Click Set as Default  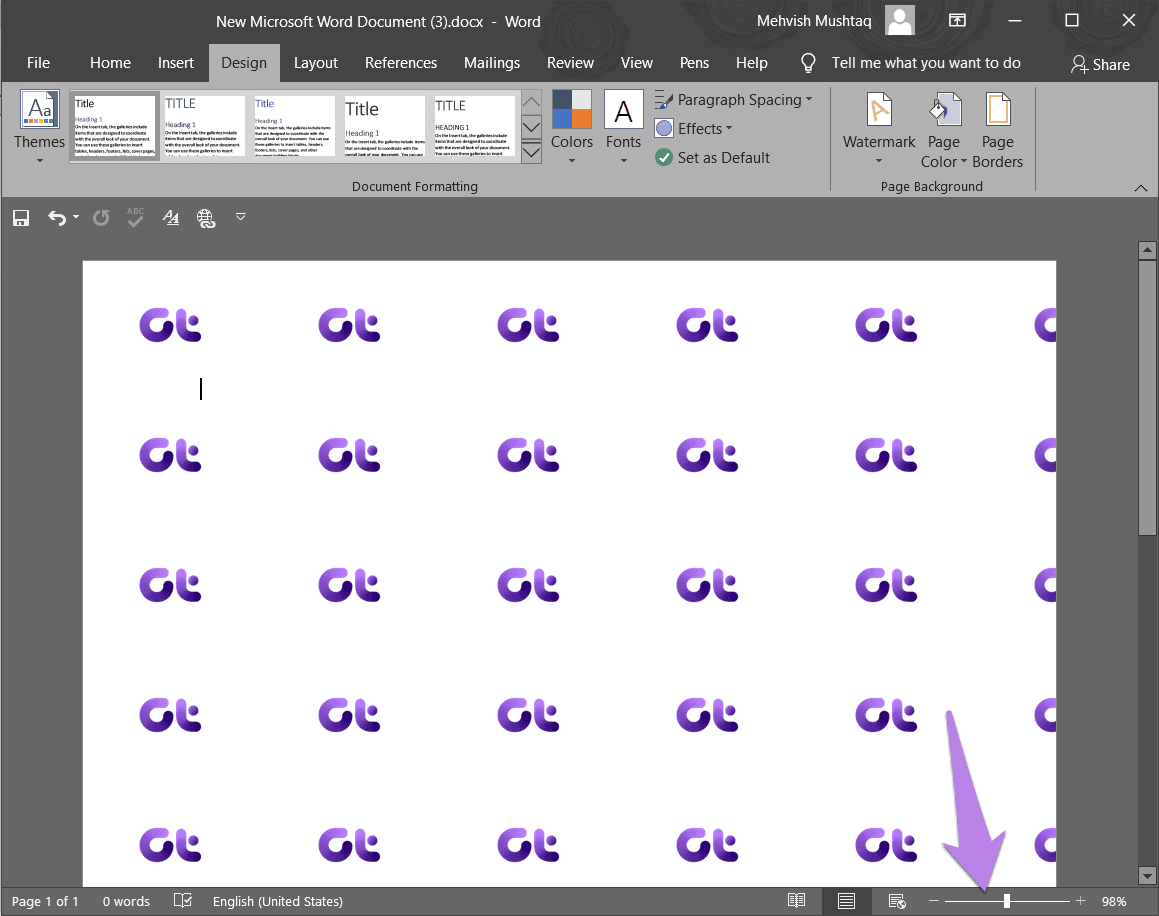coord(713,157)
